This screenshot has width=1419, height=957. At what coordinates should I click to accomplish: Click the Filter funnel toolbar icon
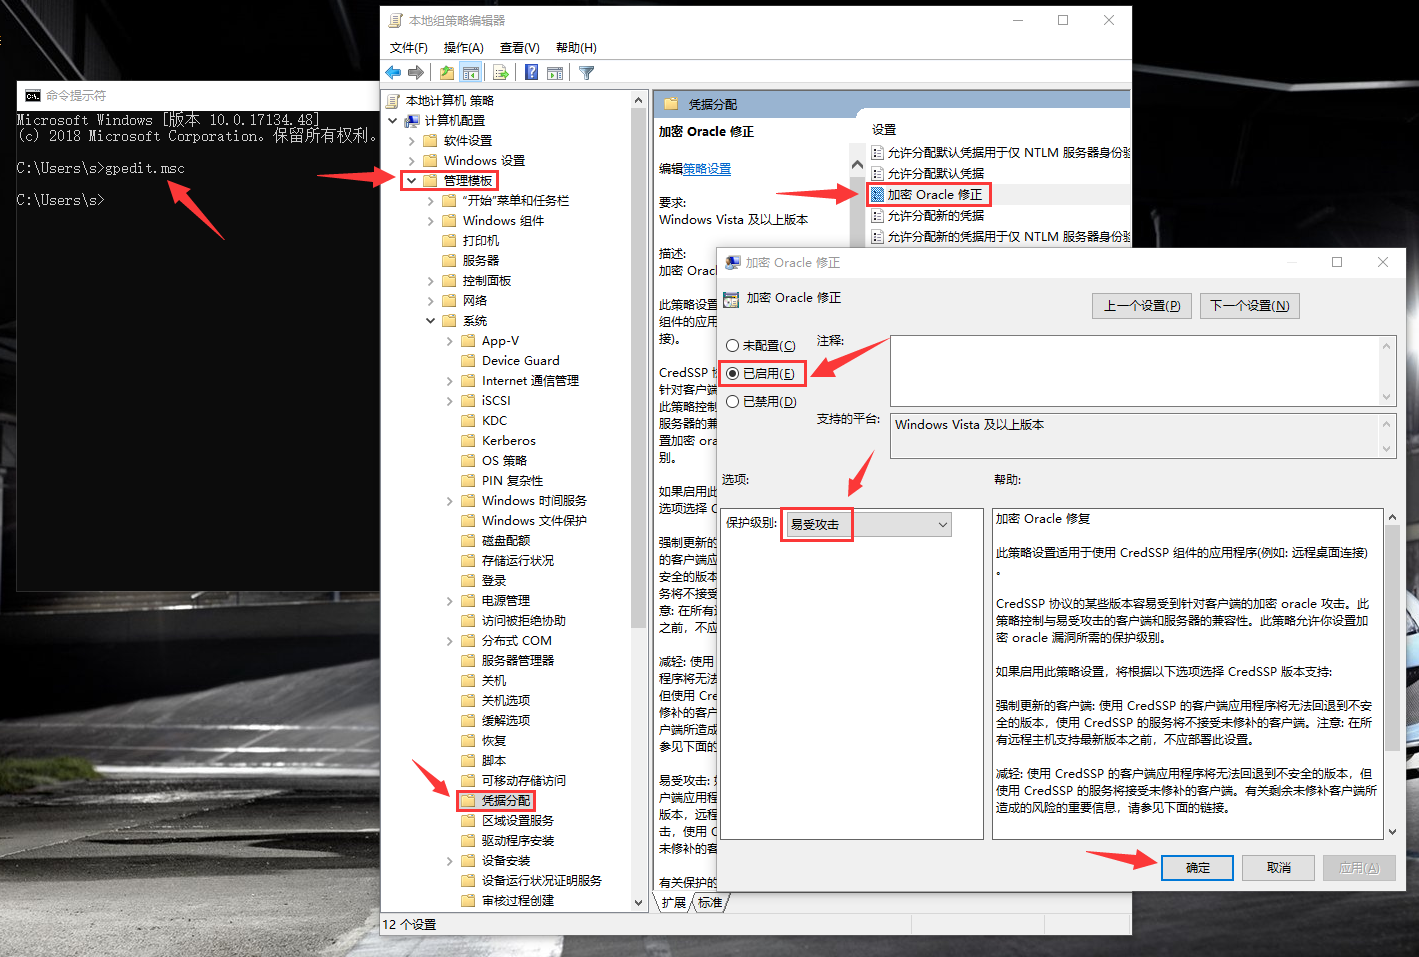coord(587,72)
